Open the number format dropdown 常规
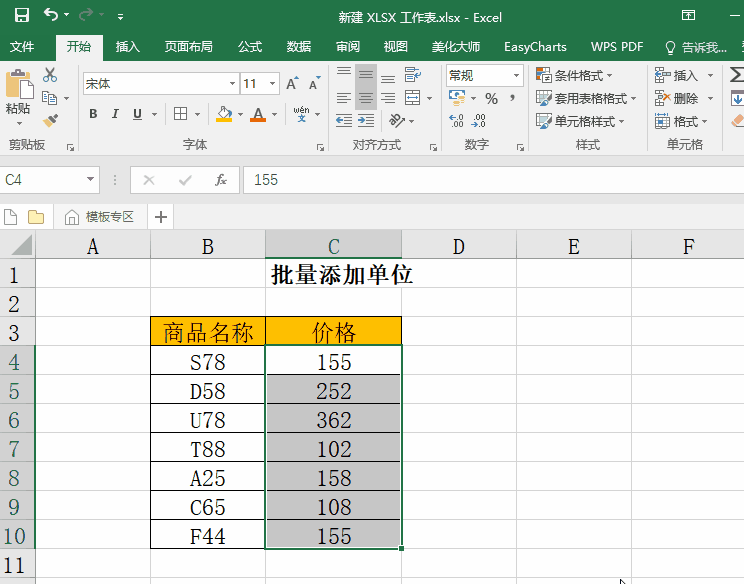 tap(517, 76)
